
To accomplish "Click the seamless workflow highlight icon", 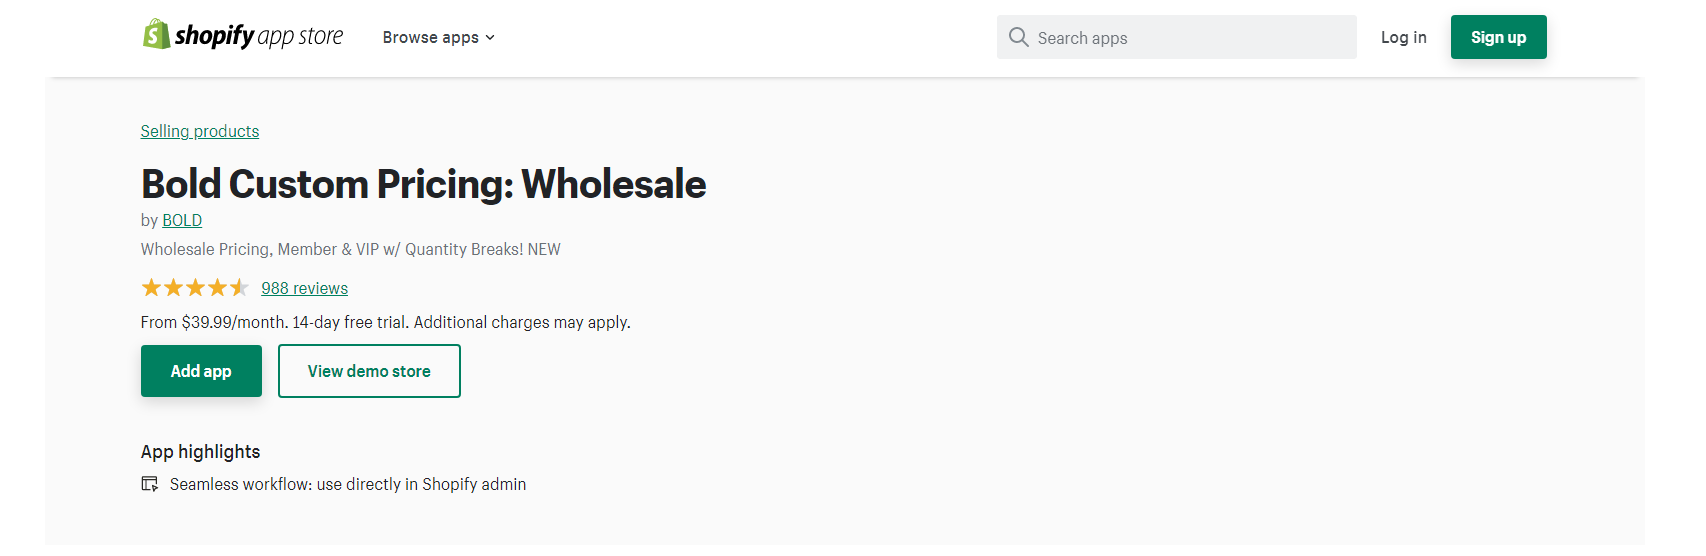I will click(x=150, y=484).
